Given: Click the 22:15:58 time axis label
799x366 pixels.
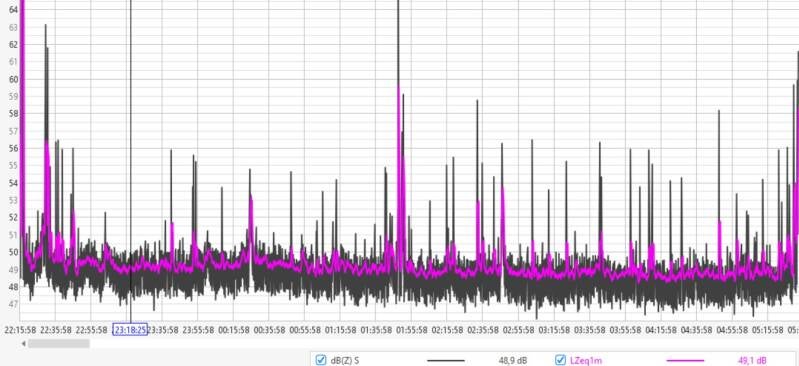Looking at the screenshot, I should tap(20, 330).
